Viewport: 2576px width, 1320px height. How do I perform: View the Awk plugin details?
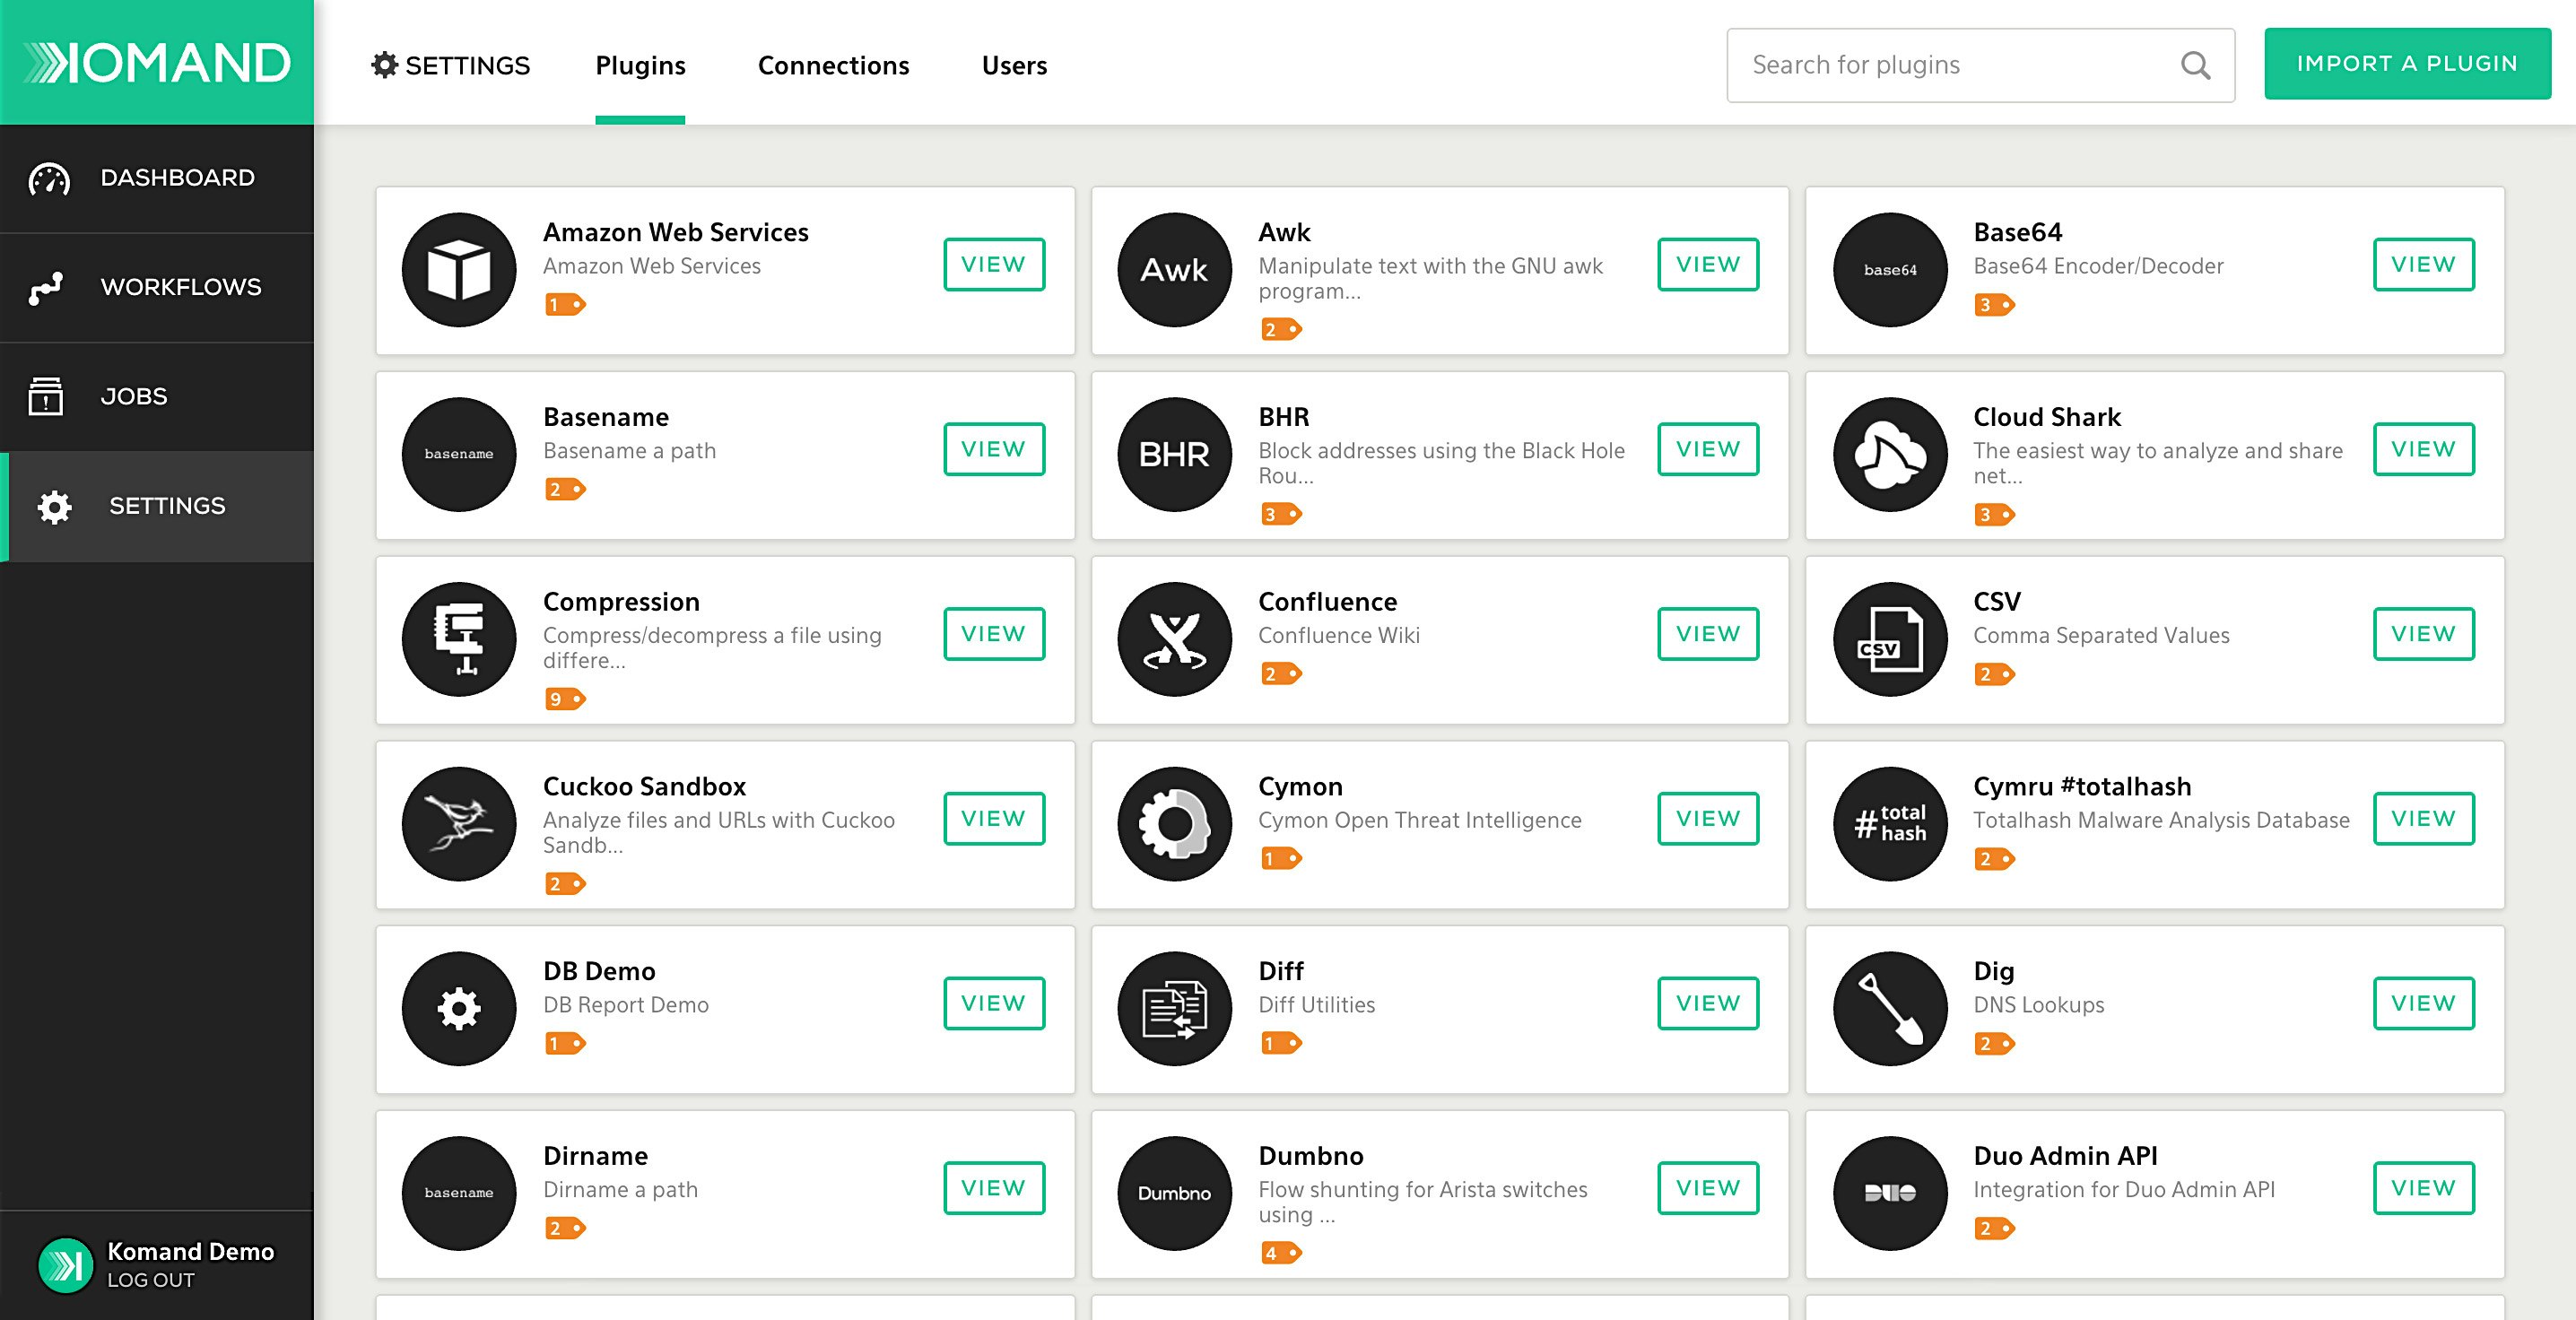coord(1707,264)
